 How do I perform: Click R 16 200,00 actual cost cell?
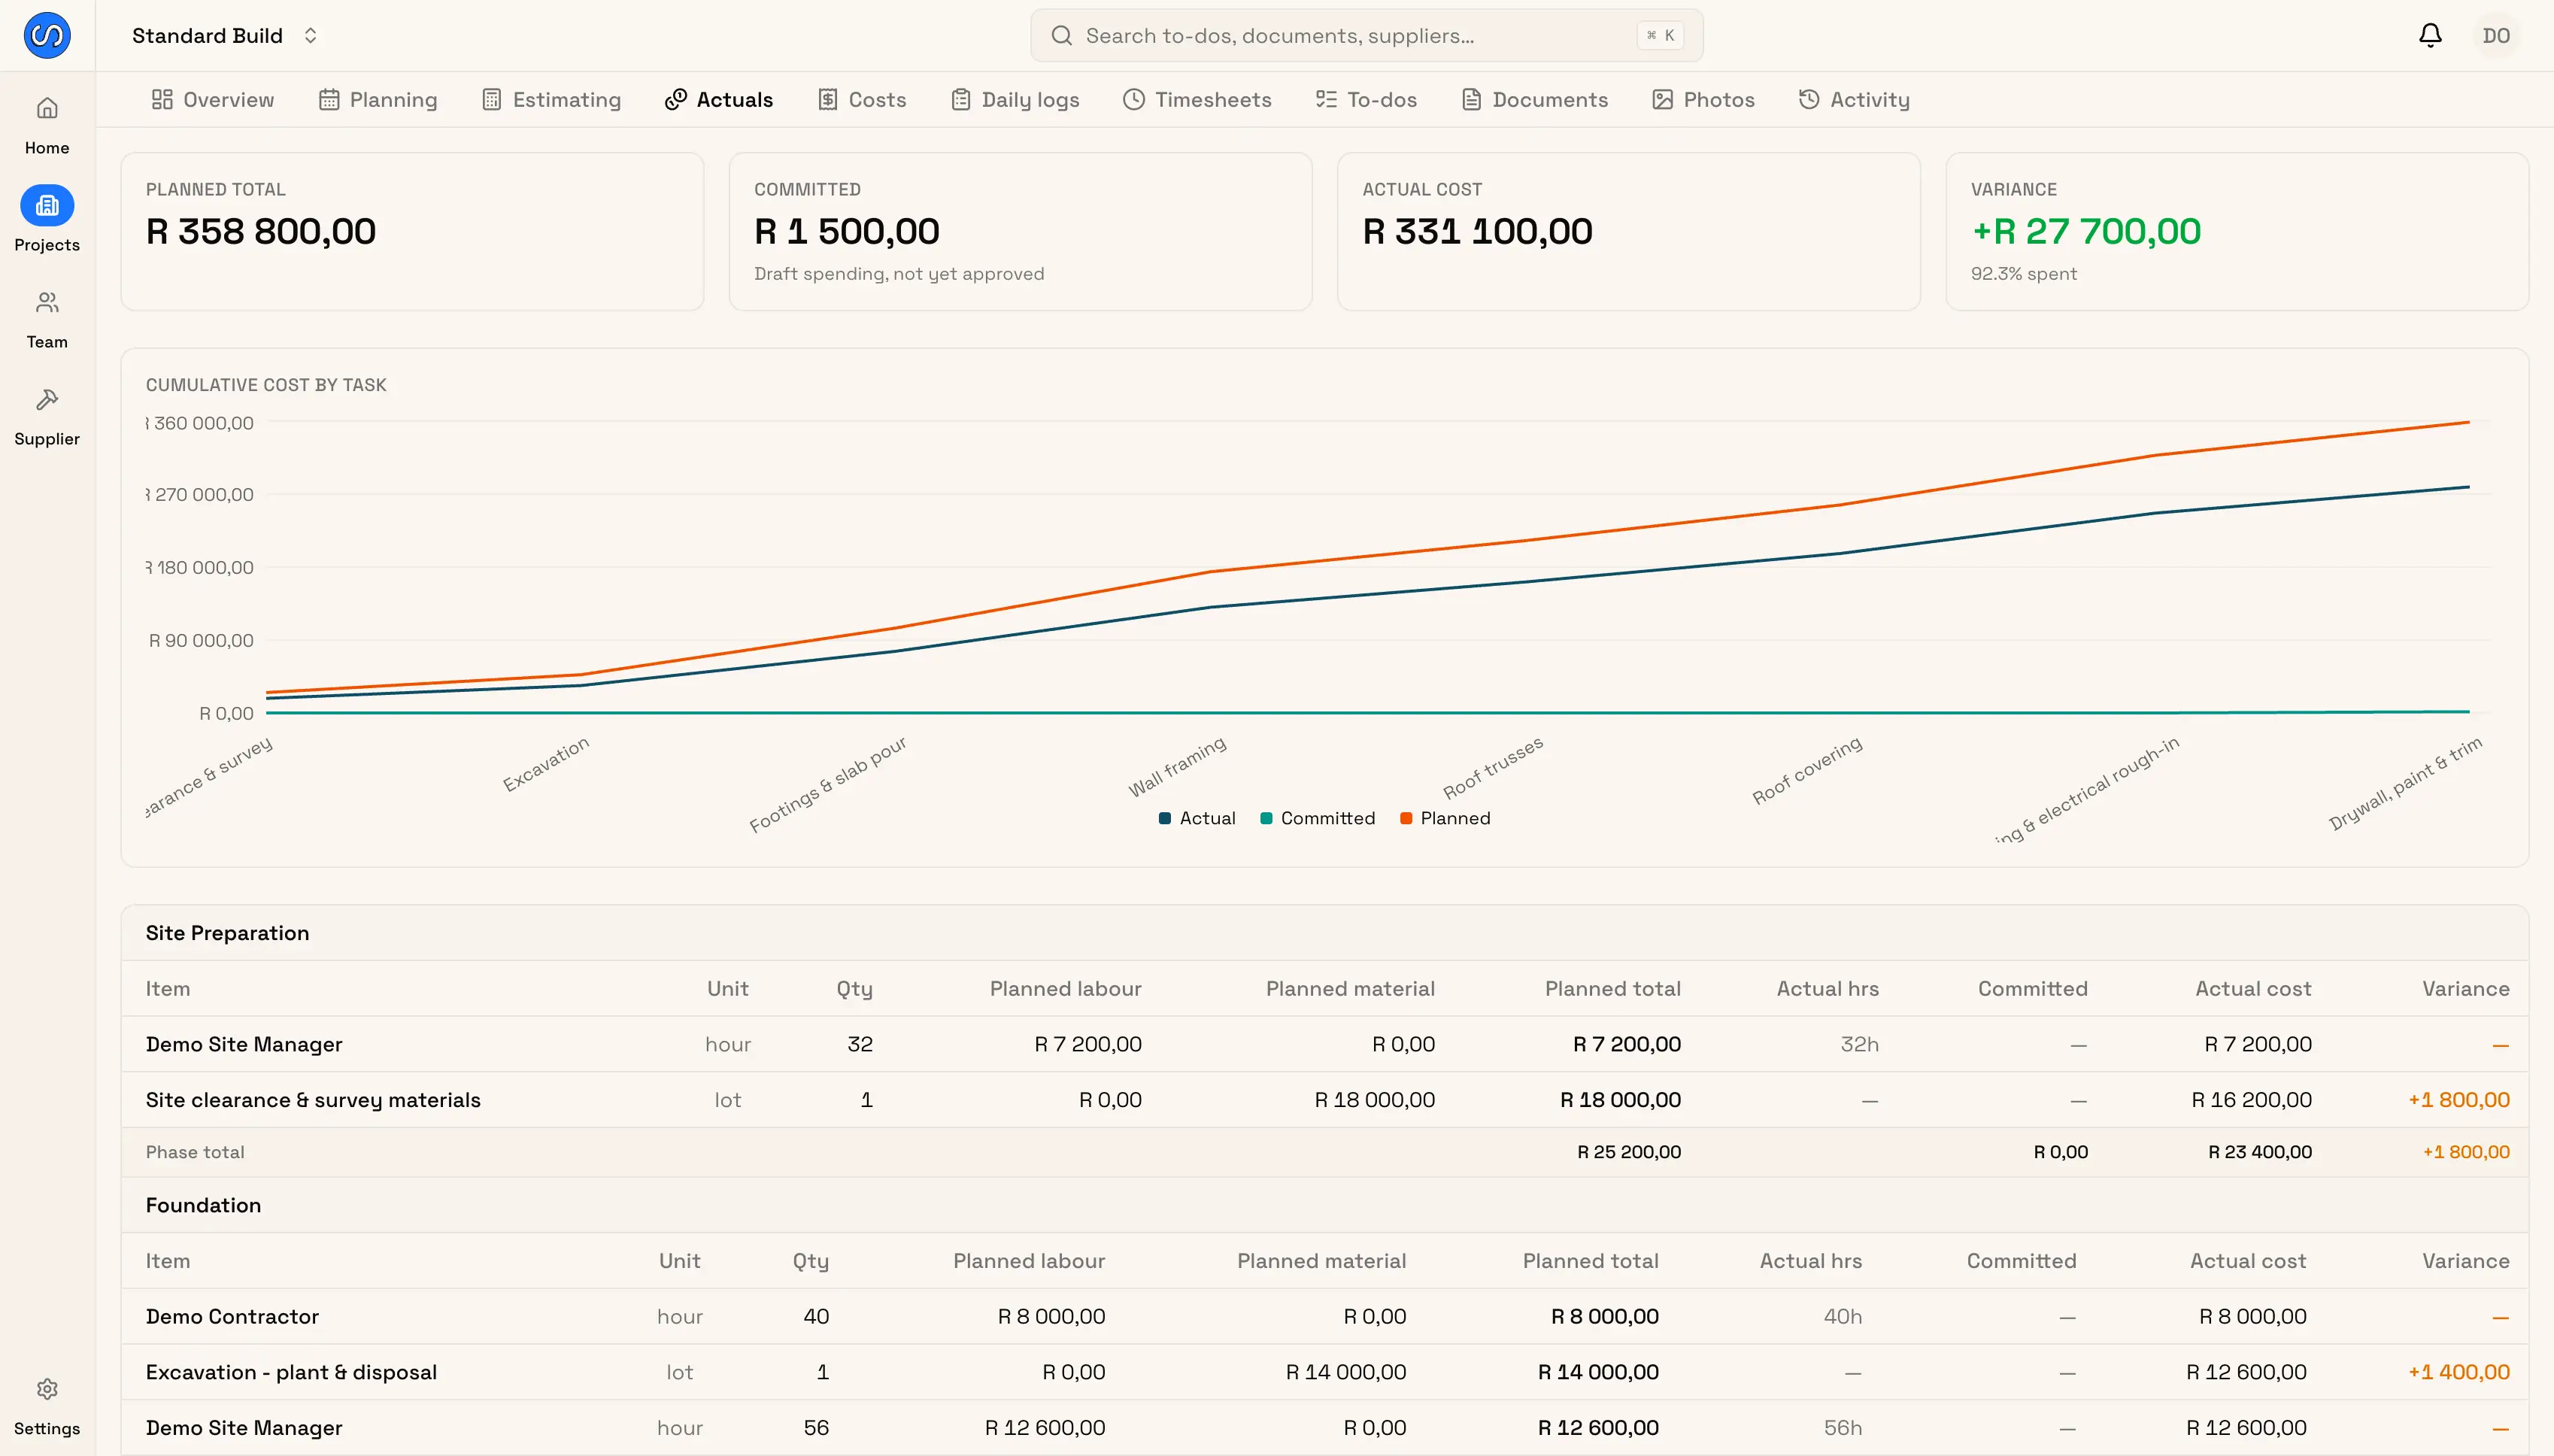point(2251,1100)
